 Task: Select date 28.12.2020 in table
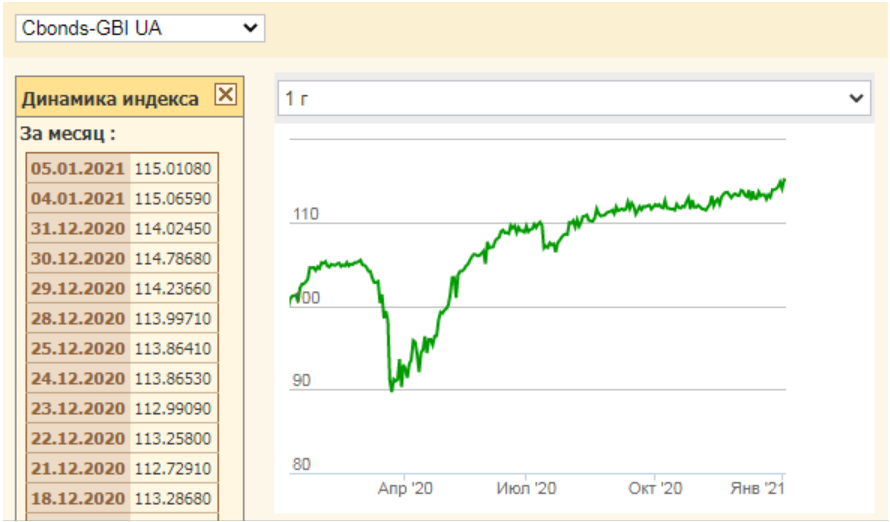coord(78,319)
